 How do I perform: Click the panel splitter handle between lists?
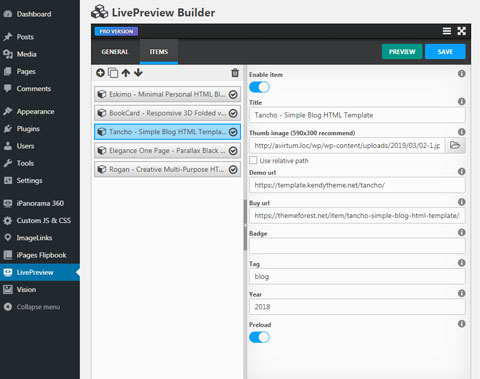(x=245, y=225)
